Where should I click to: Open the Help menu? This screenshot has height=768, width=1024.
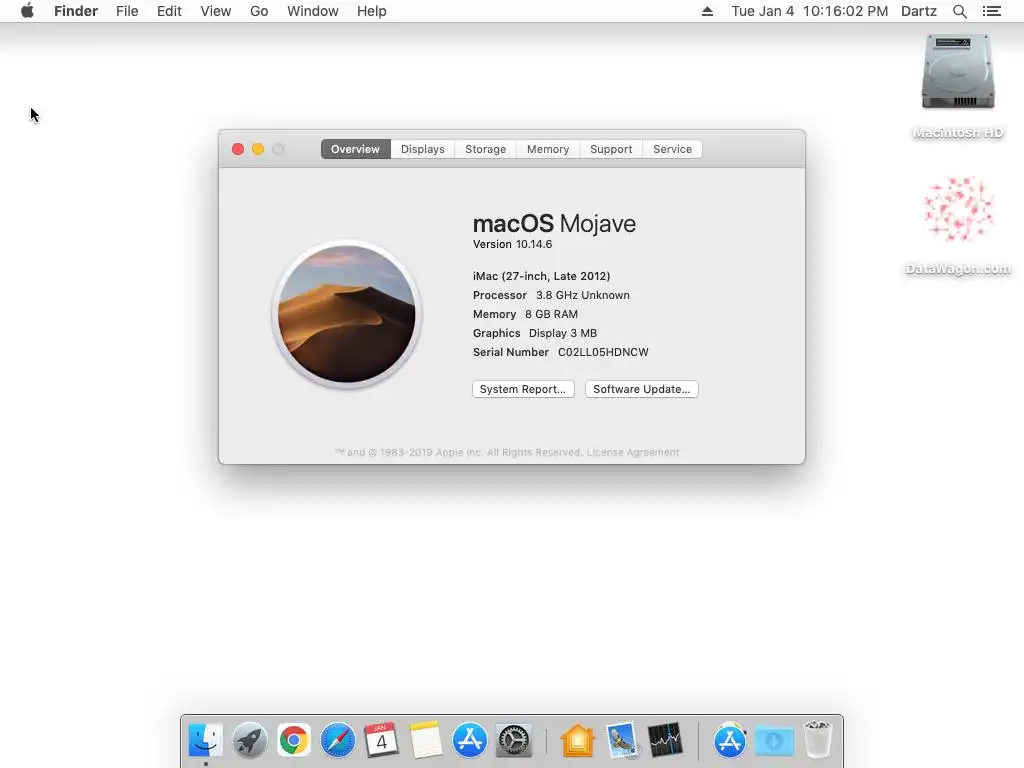(x=372, y=11)
